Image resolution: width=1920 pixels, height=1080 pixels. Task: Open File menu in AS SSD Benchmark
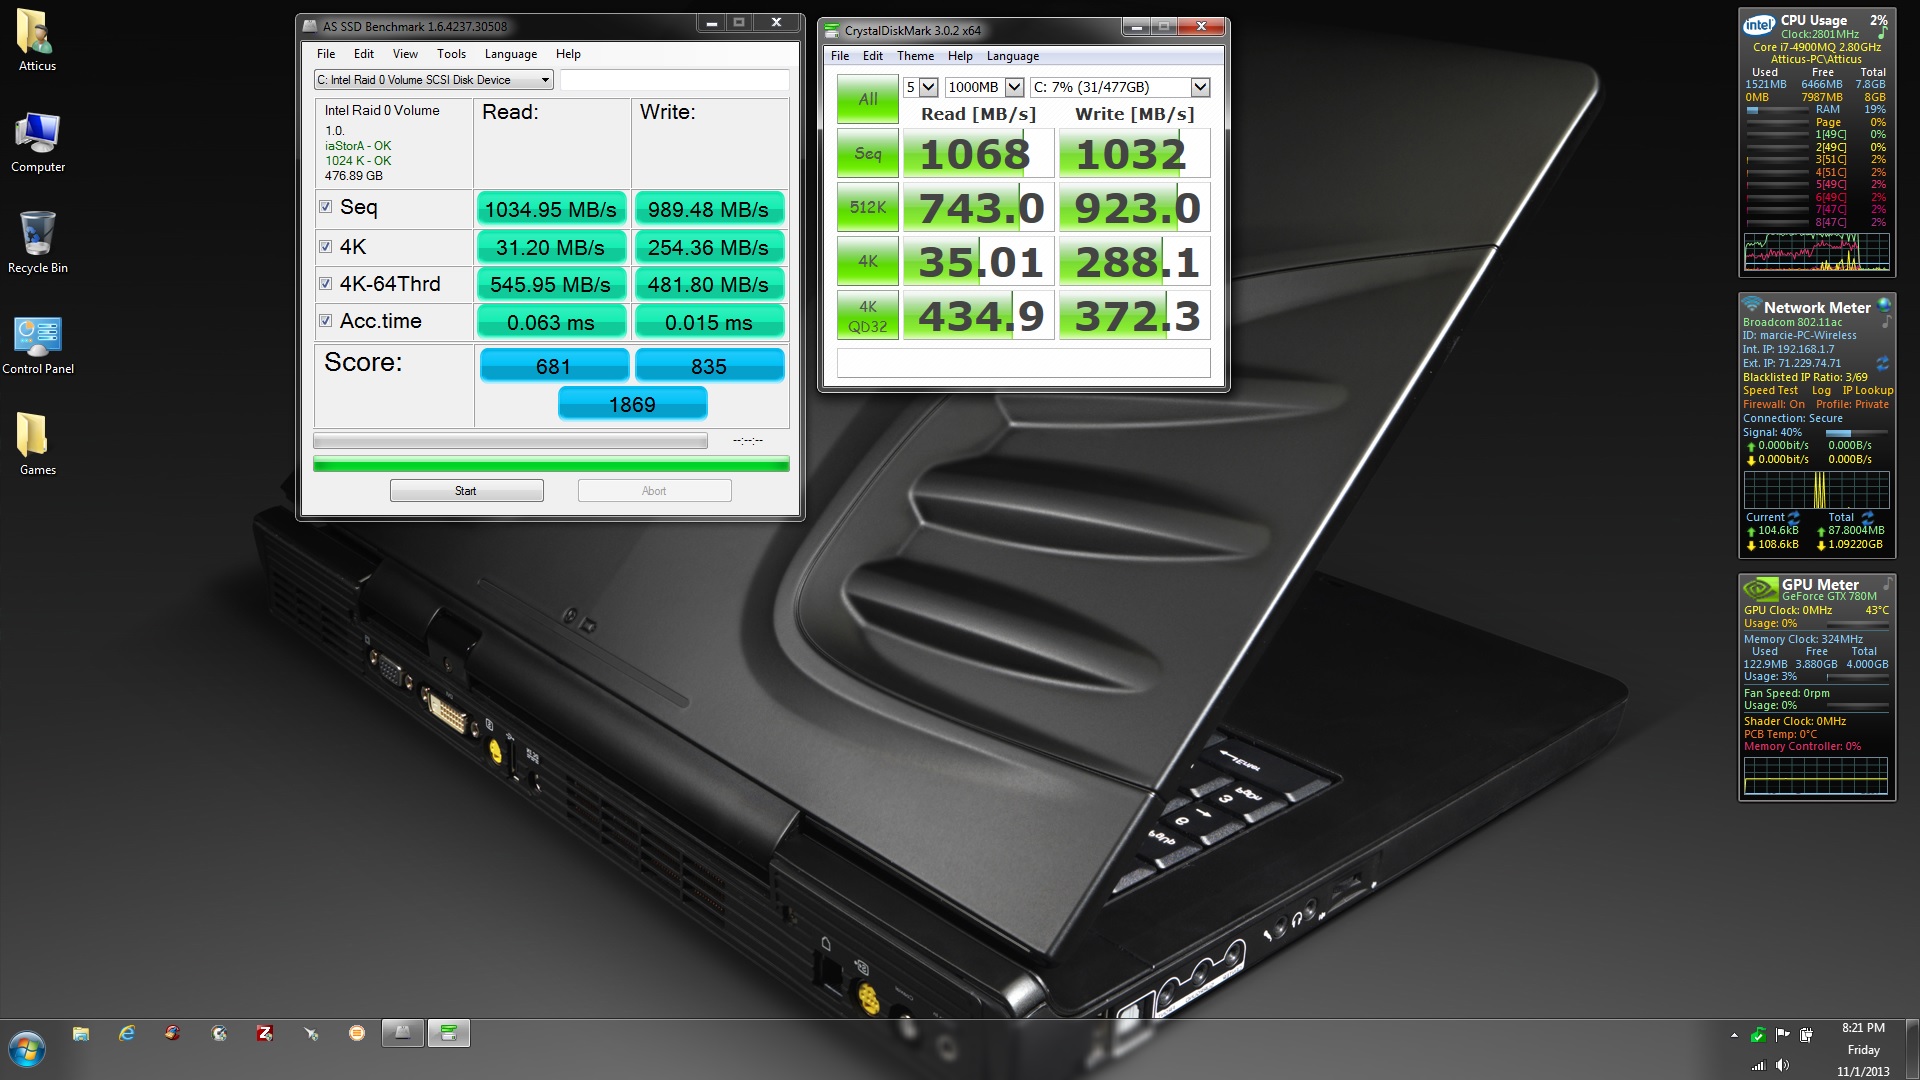[326, 54]
